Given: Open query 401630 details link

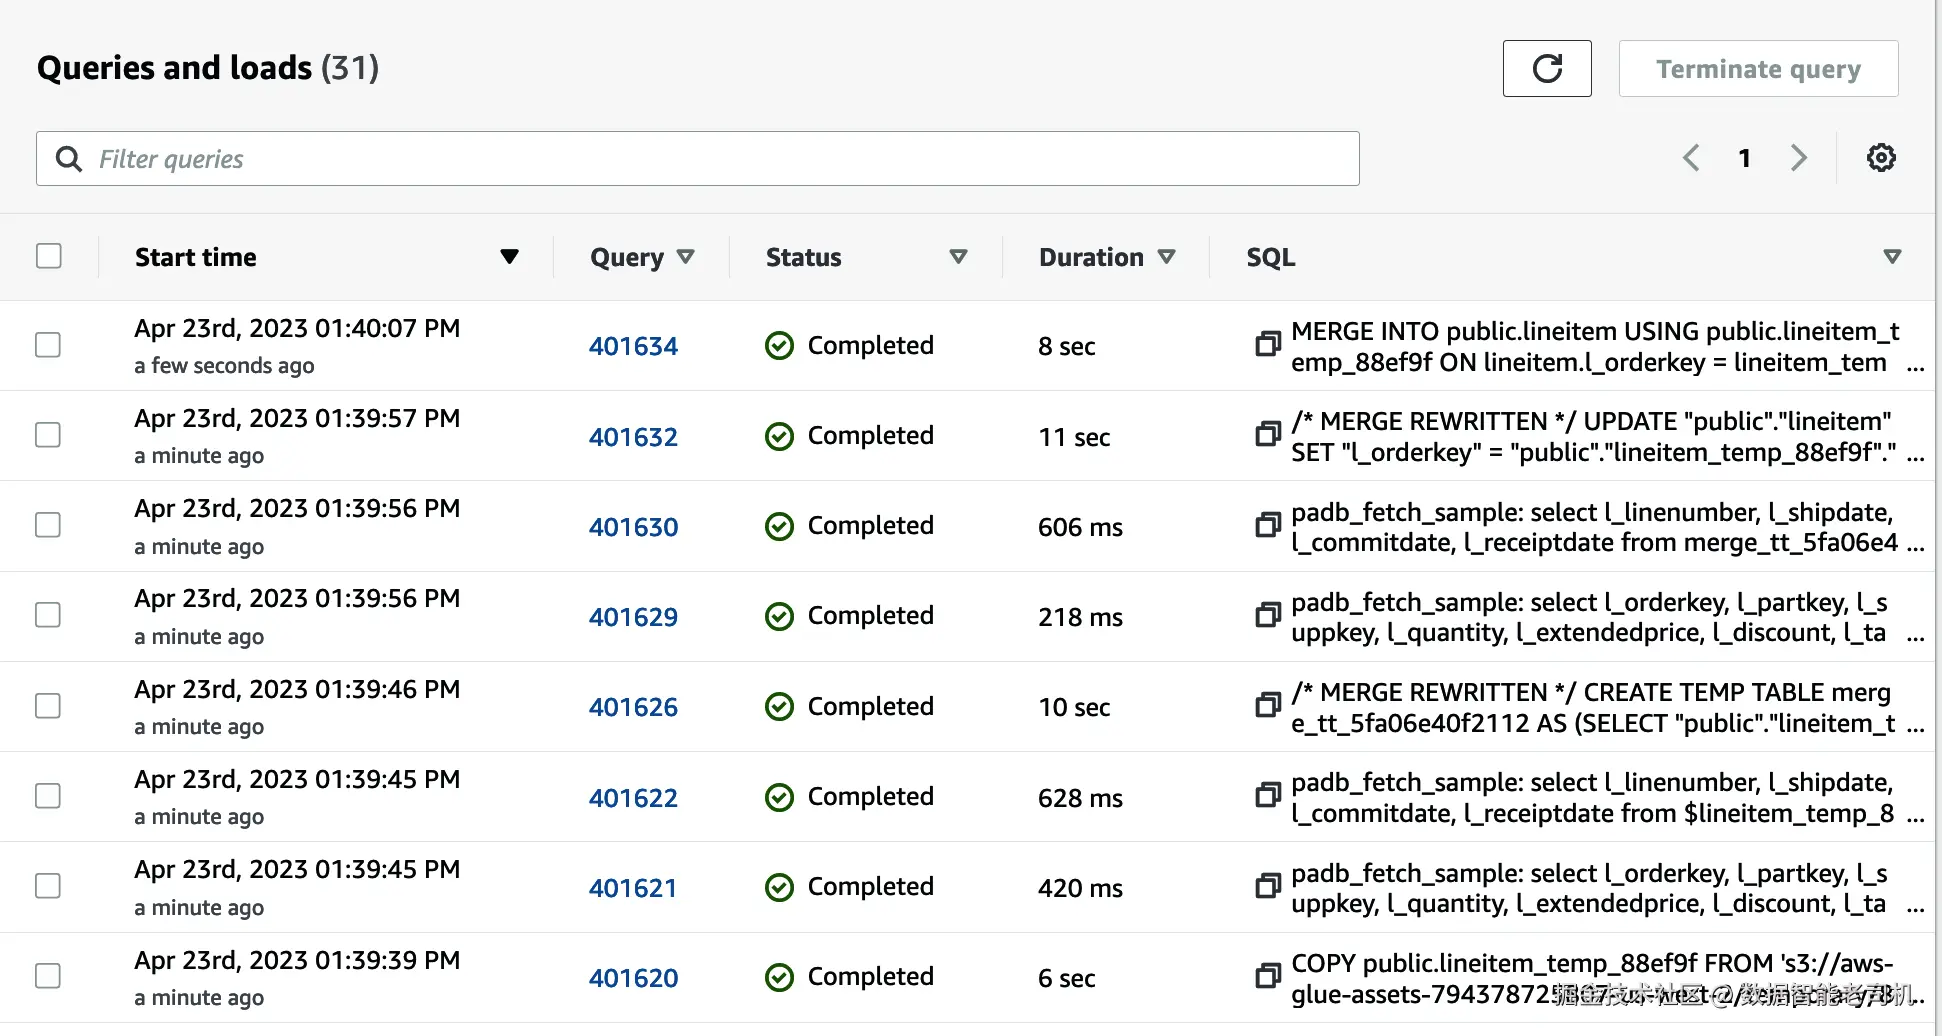Looking at the screenshot, I should point(633,527).
